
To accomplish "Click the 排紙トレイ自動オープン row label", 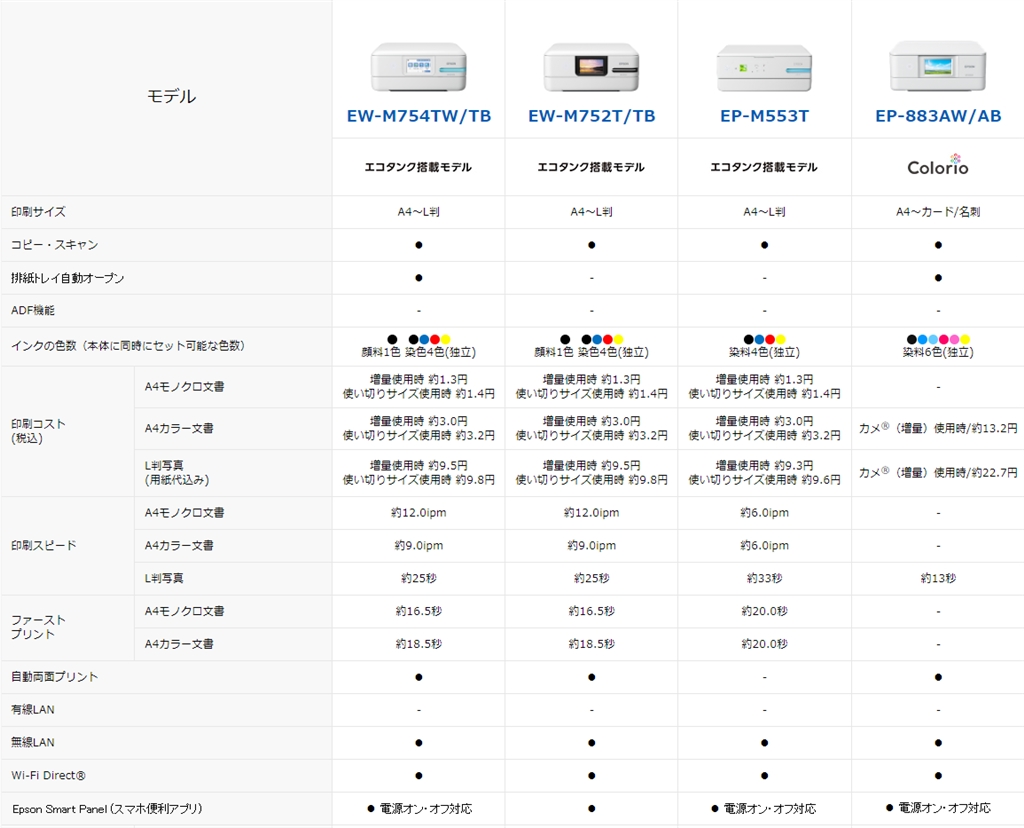I will pyautogui.click(x=67, y=278).
